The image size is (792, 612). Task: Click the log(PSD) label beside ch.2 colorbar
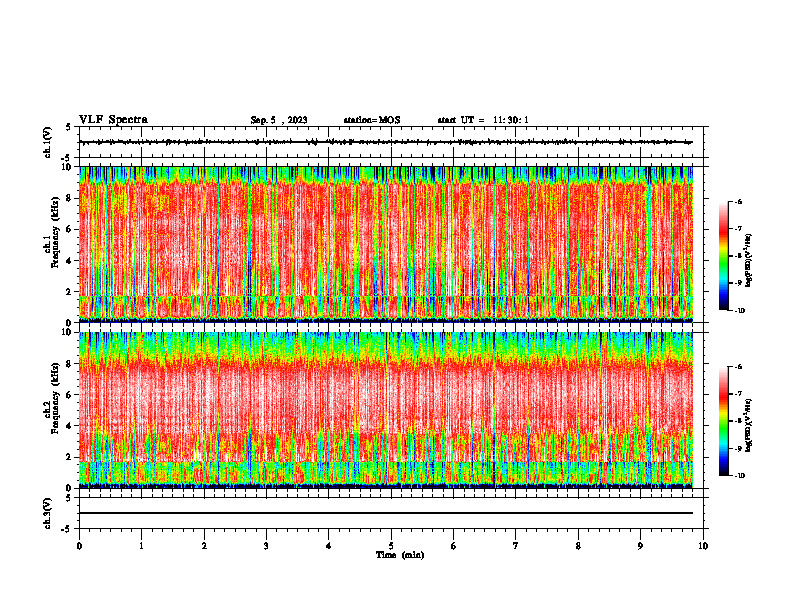tap(749, 426)
